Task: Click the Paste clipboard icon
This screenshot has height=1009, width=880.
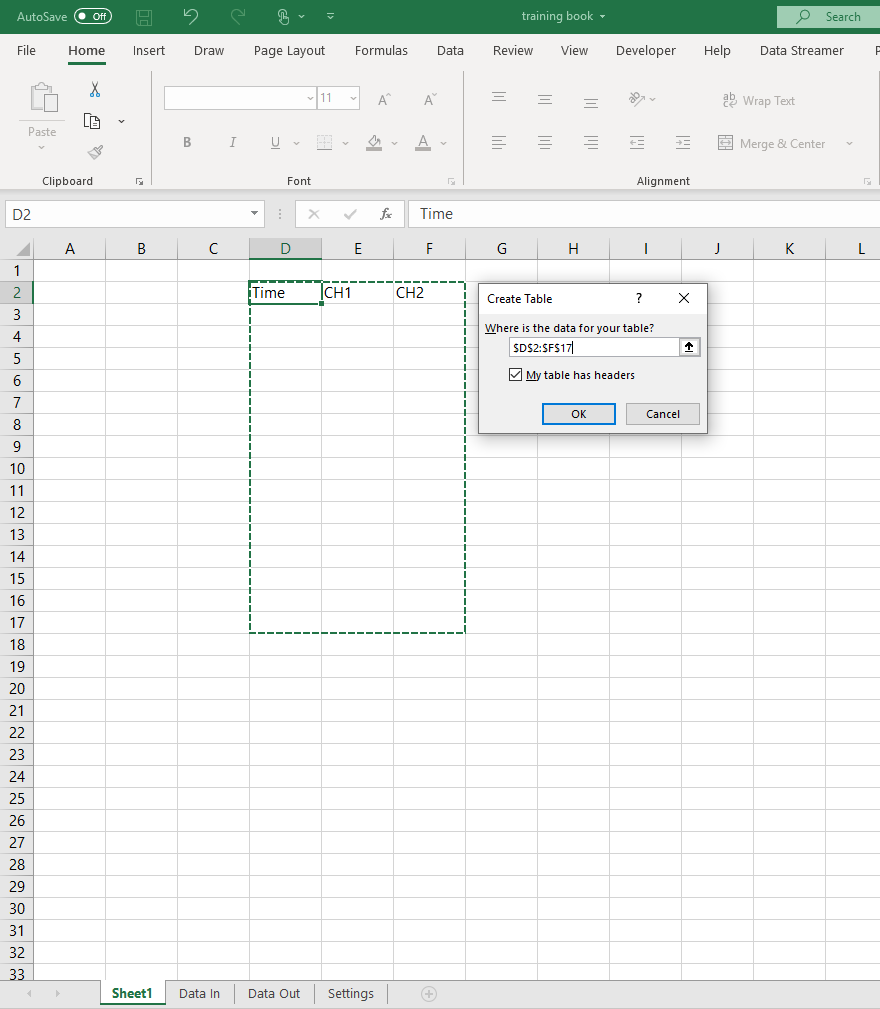Action: point(44,98)
